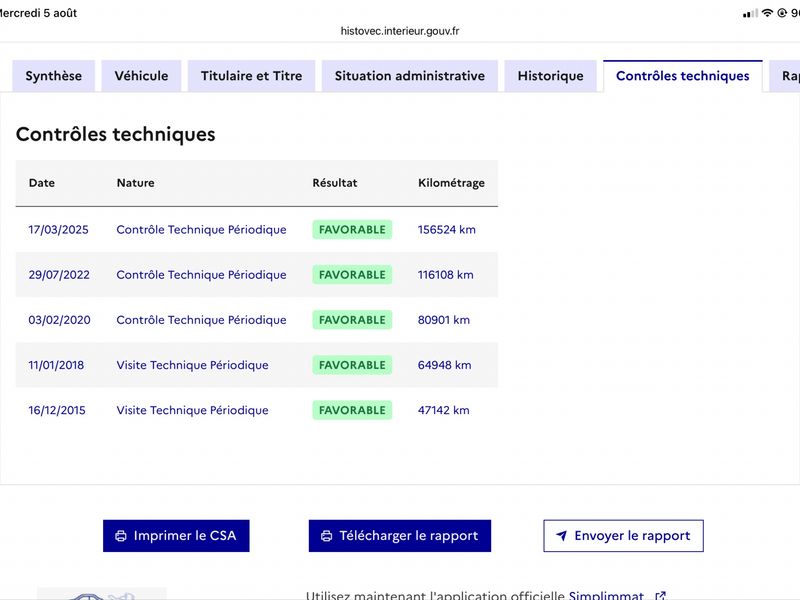800x600 pixels.
Task: Click FAVORABLE badge in 11/01/2018 row
Action: click(352, 365)
